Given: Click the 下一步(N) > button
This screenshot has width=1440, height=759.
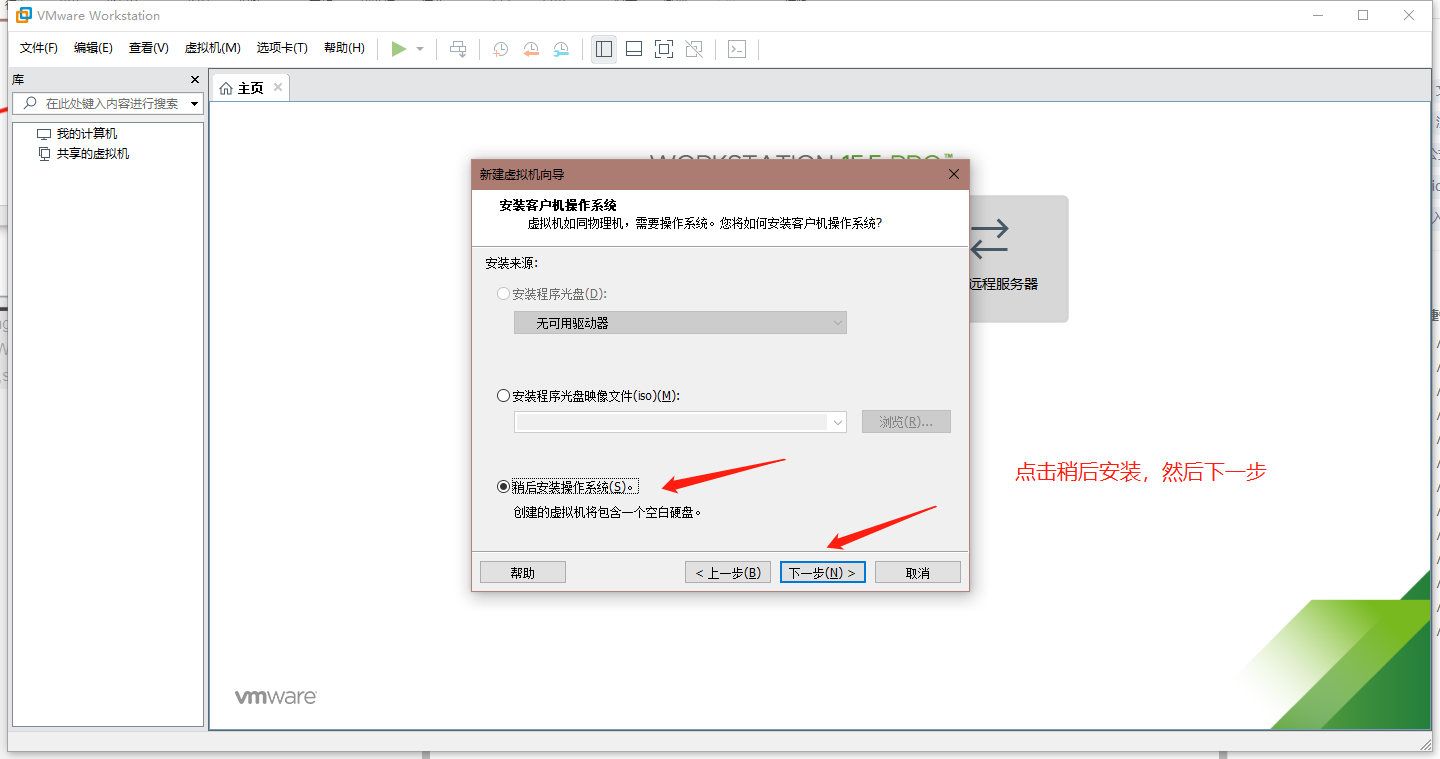Looking at the screenshot, I should pos(822,572).
